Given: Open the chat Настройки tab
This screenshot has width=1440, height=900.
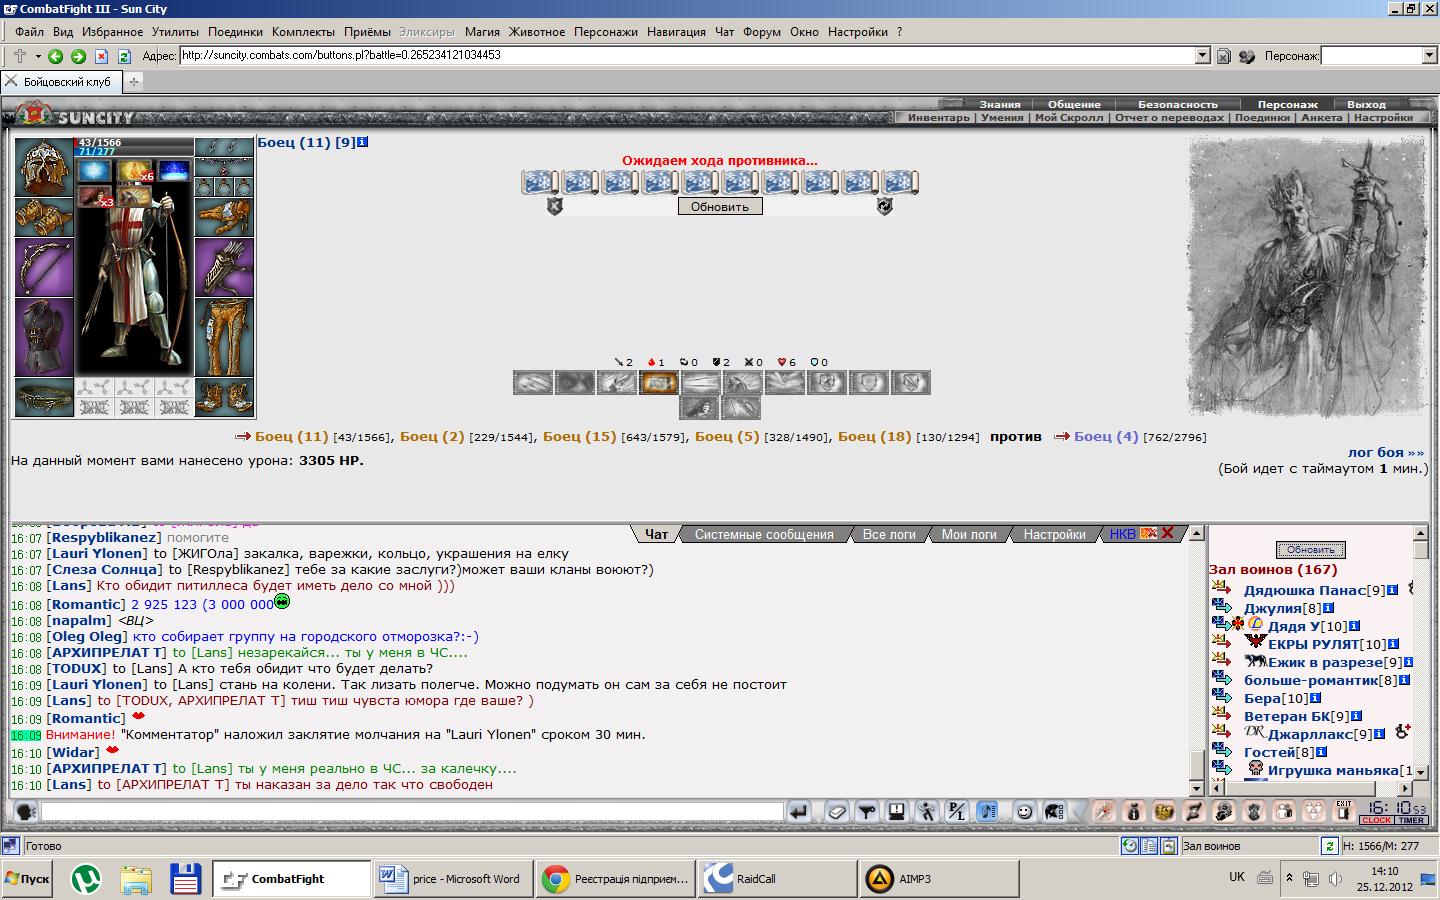Looking at the screenshot, I should 1054,534.
